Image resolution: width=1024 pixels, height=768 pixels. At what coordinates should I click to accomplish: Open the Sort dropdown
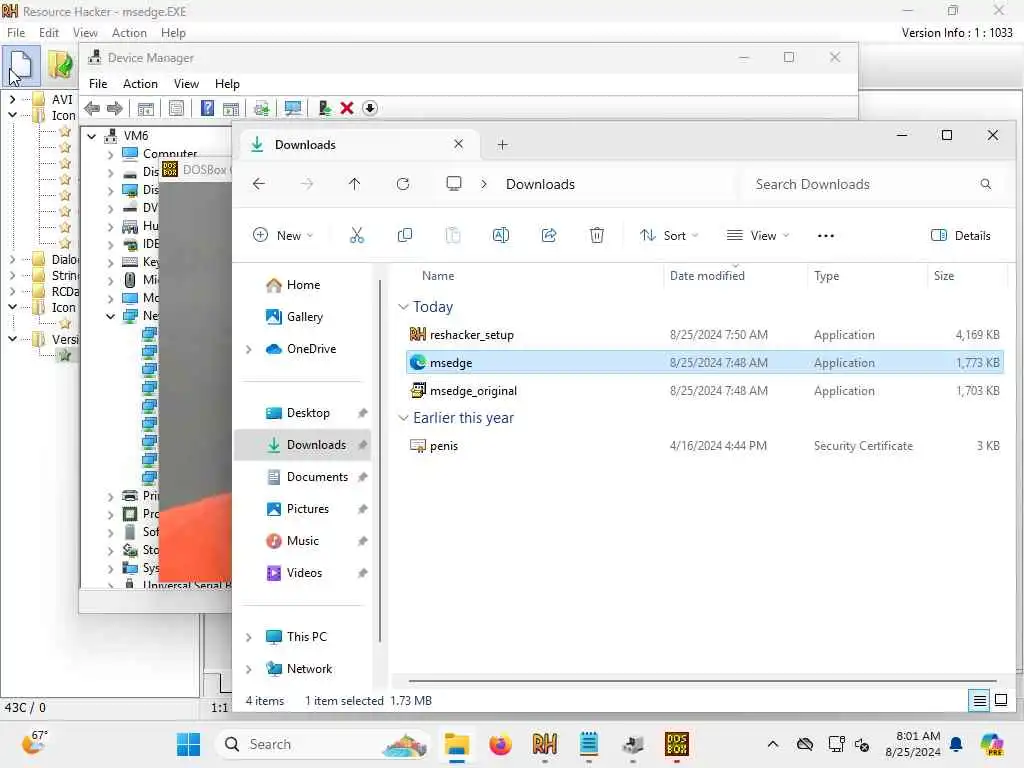click(669, 236)
